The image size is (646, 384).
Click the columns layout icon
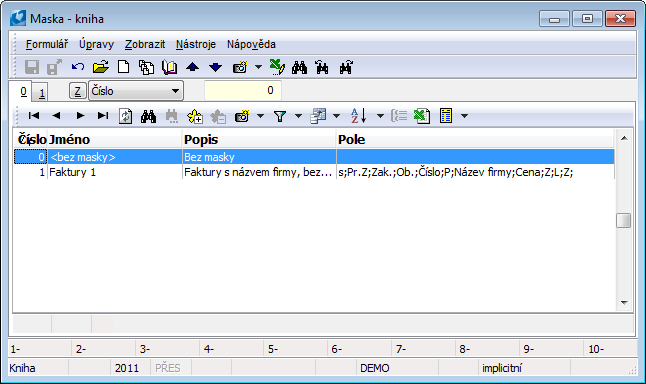click(318, 116)
